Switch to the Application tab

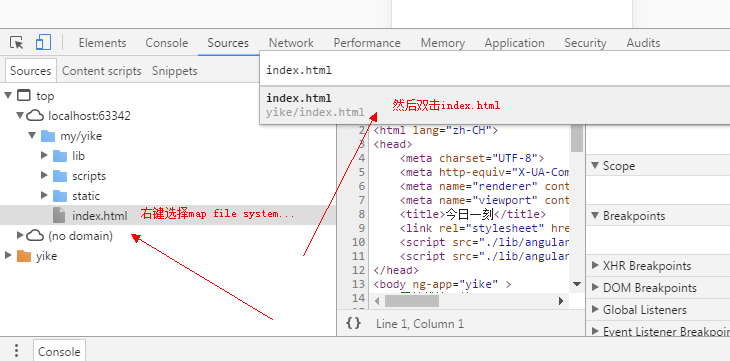[514, 43]
